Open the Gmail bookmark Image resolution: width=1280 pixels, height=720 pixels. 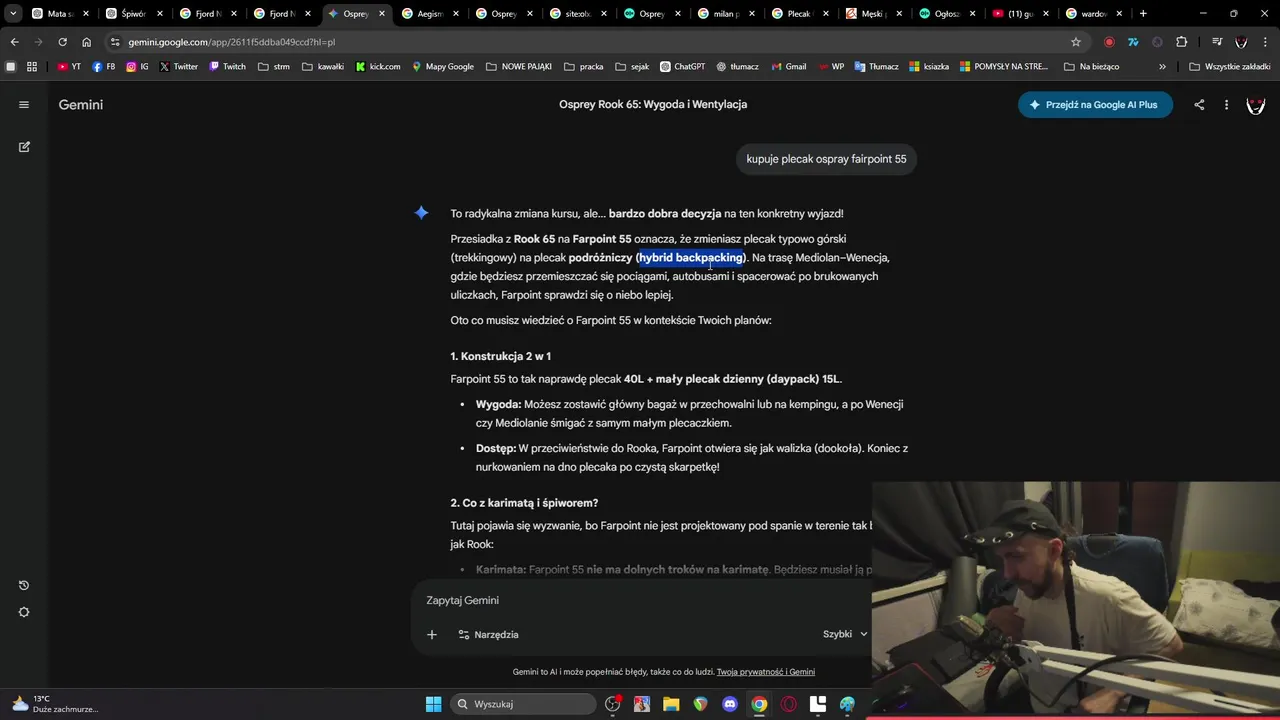click(x=787, y=67)
